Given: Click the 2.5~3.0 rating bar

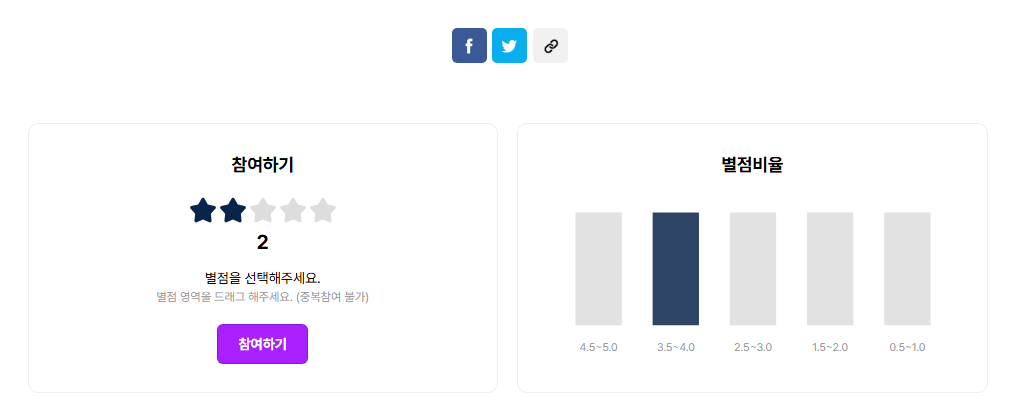Looking at the screenshot, I should (x=753, y=268).
